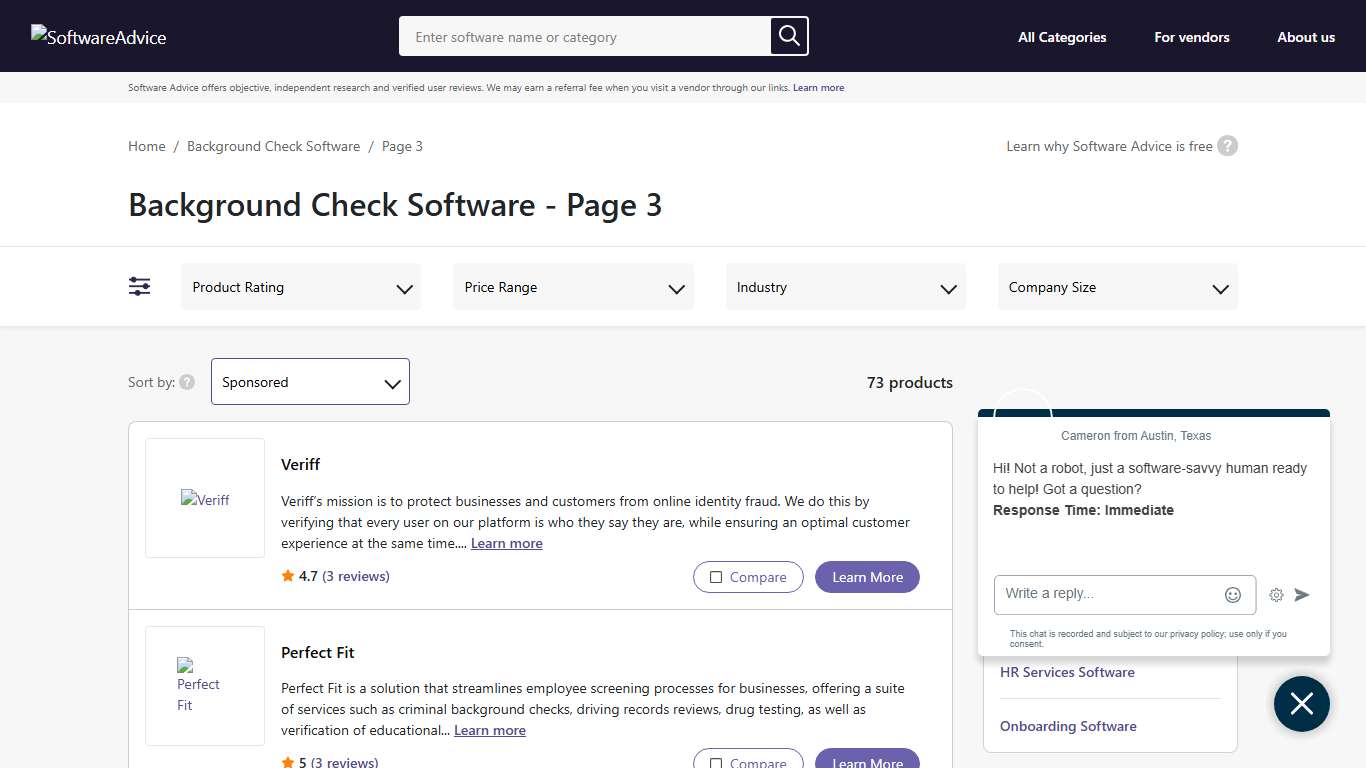The image size is (1366, 768).
Task: Open the emoji picker in the chat
Action: click(1233, 594)
